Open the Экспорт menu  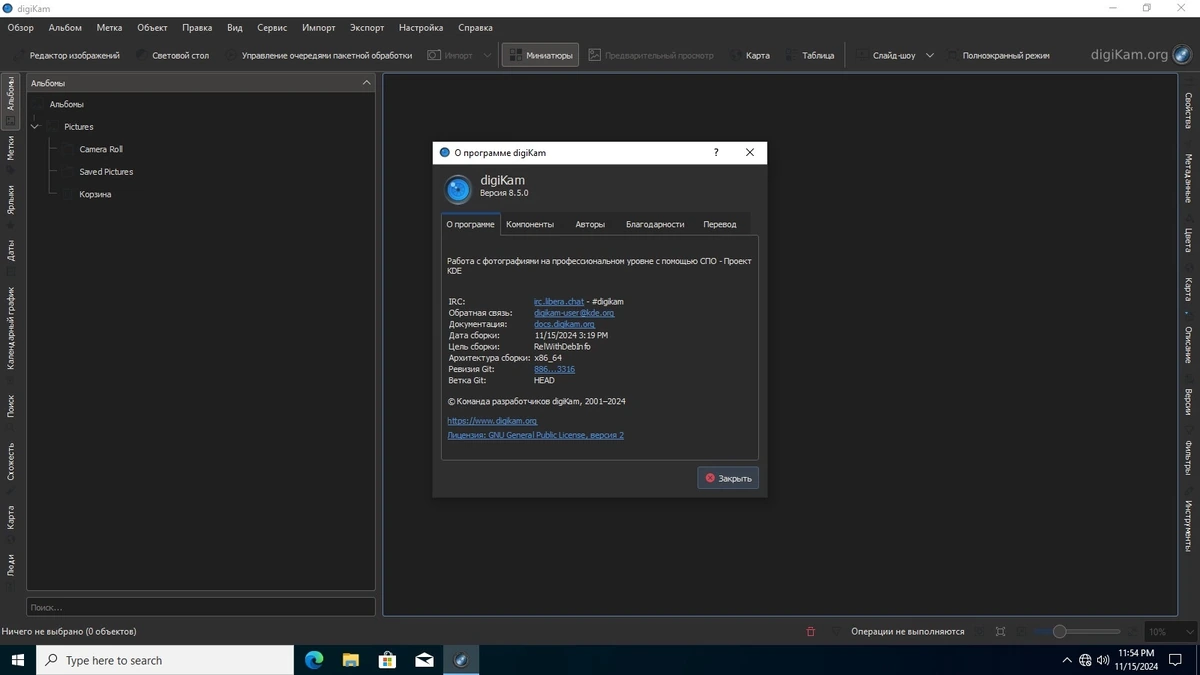367,28
